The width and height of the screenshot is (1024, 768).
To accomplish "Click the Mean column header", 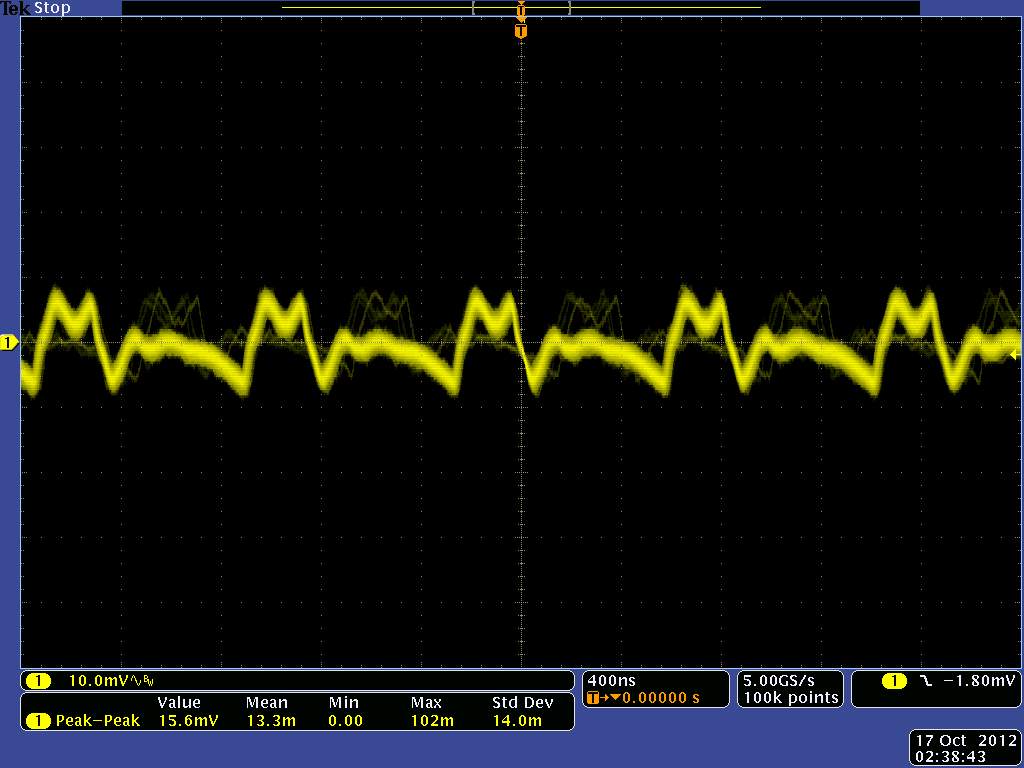I will pos(266,703).
